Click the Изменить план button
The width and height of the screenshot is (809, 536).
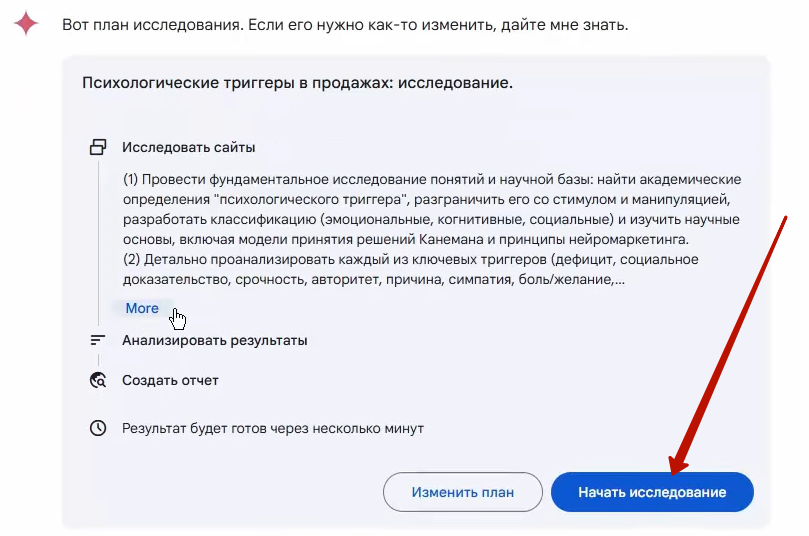[x=463, y=492]
